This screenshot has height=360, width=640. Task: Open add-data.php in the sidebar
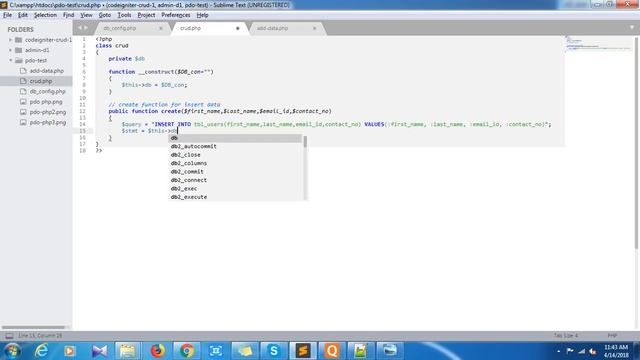47,71
